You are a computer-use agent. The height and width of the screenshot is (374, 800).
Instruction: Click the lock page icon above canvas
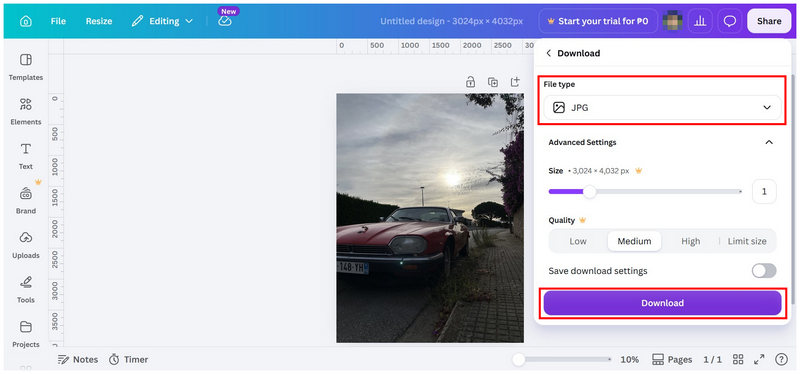click(470, 82)
